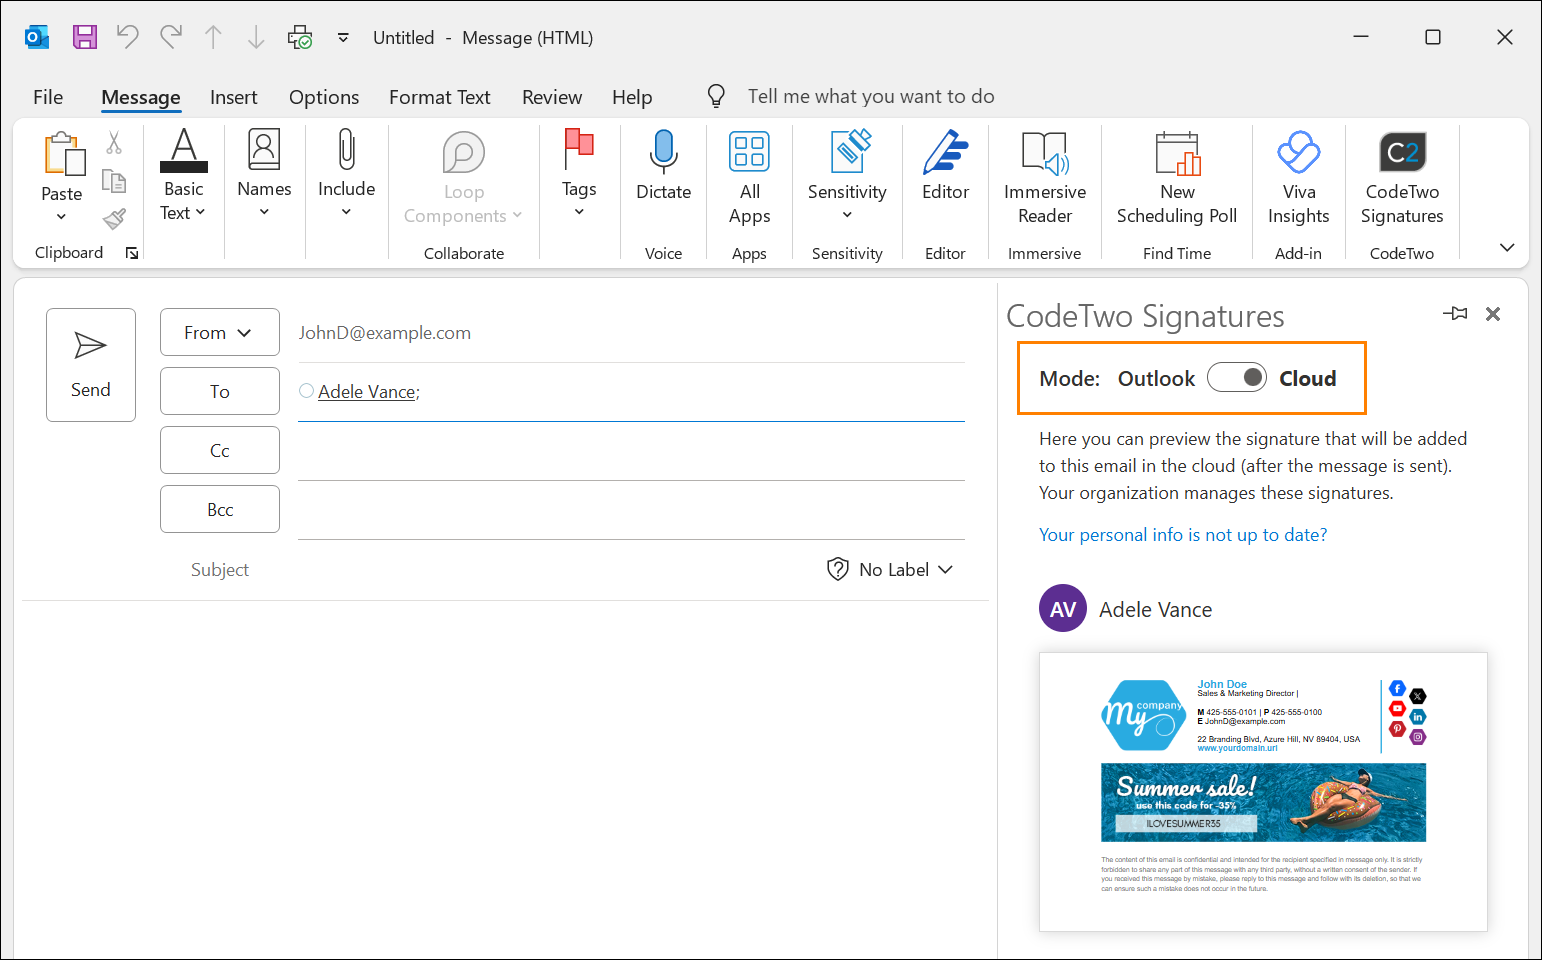Switch to the Insert tab

click(234, 97)
